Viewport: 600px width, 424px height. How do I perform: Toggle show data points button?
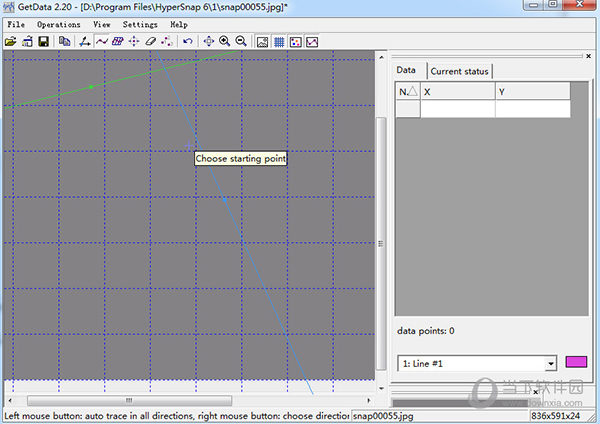(x=295, y=41)
